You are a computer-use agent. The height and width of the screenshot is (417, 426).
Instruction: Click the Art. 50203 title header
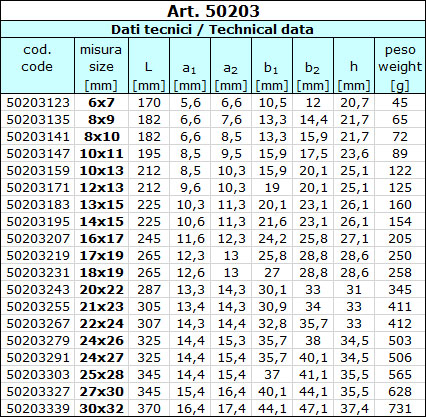[213, 11]
